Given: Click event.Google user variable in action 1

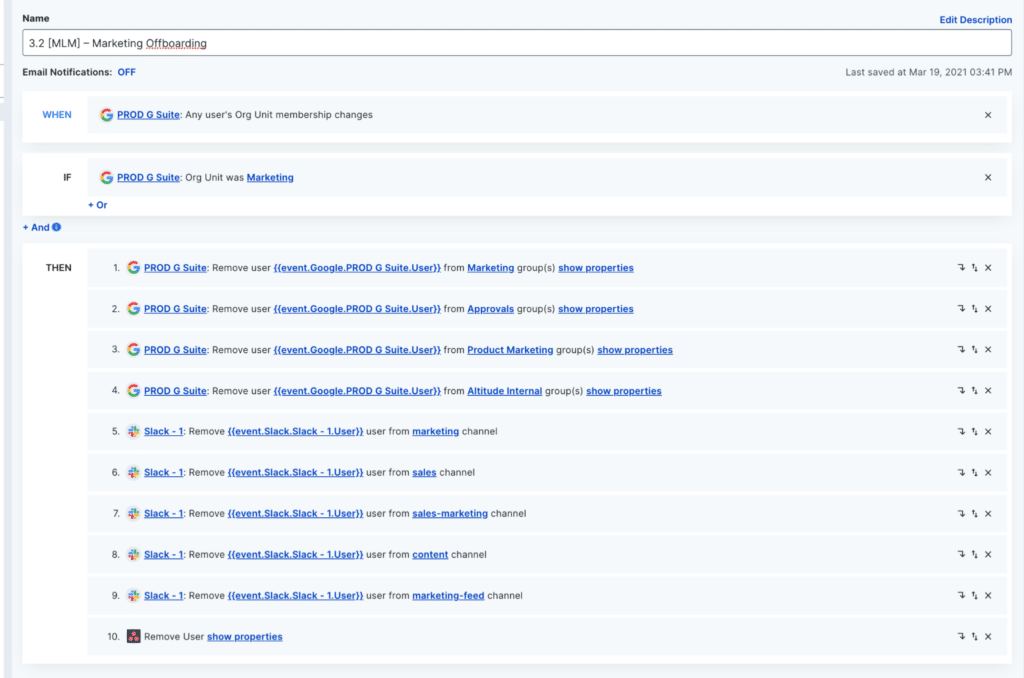Looking at the screenshot, I should 357,268.
